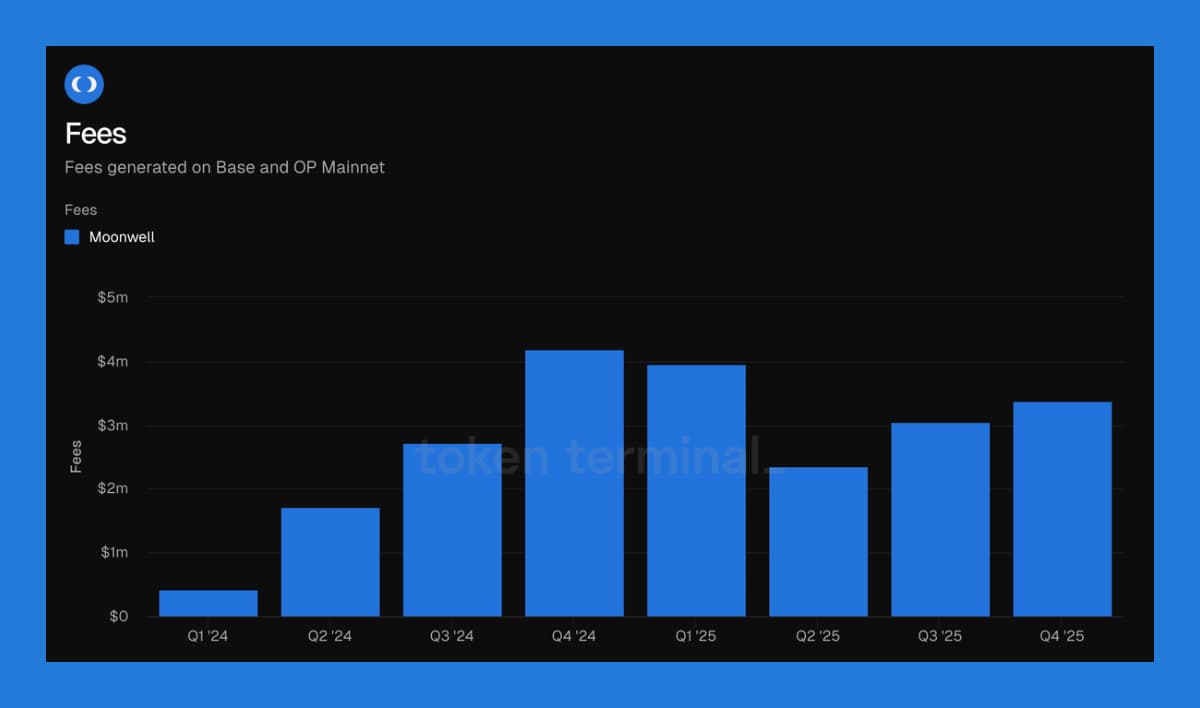
Task: Select the Q2 '25 fees bar
Action: 818,541
